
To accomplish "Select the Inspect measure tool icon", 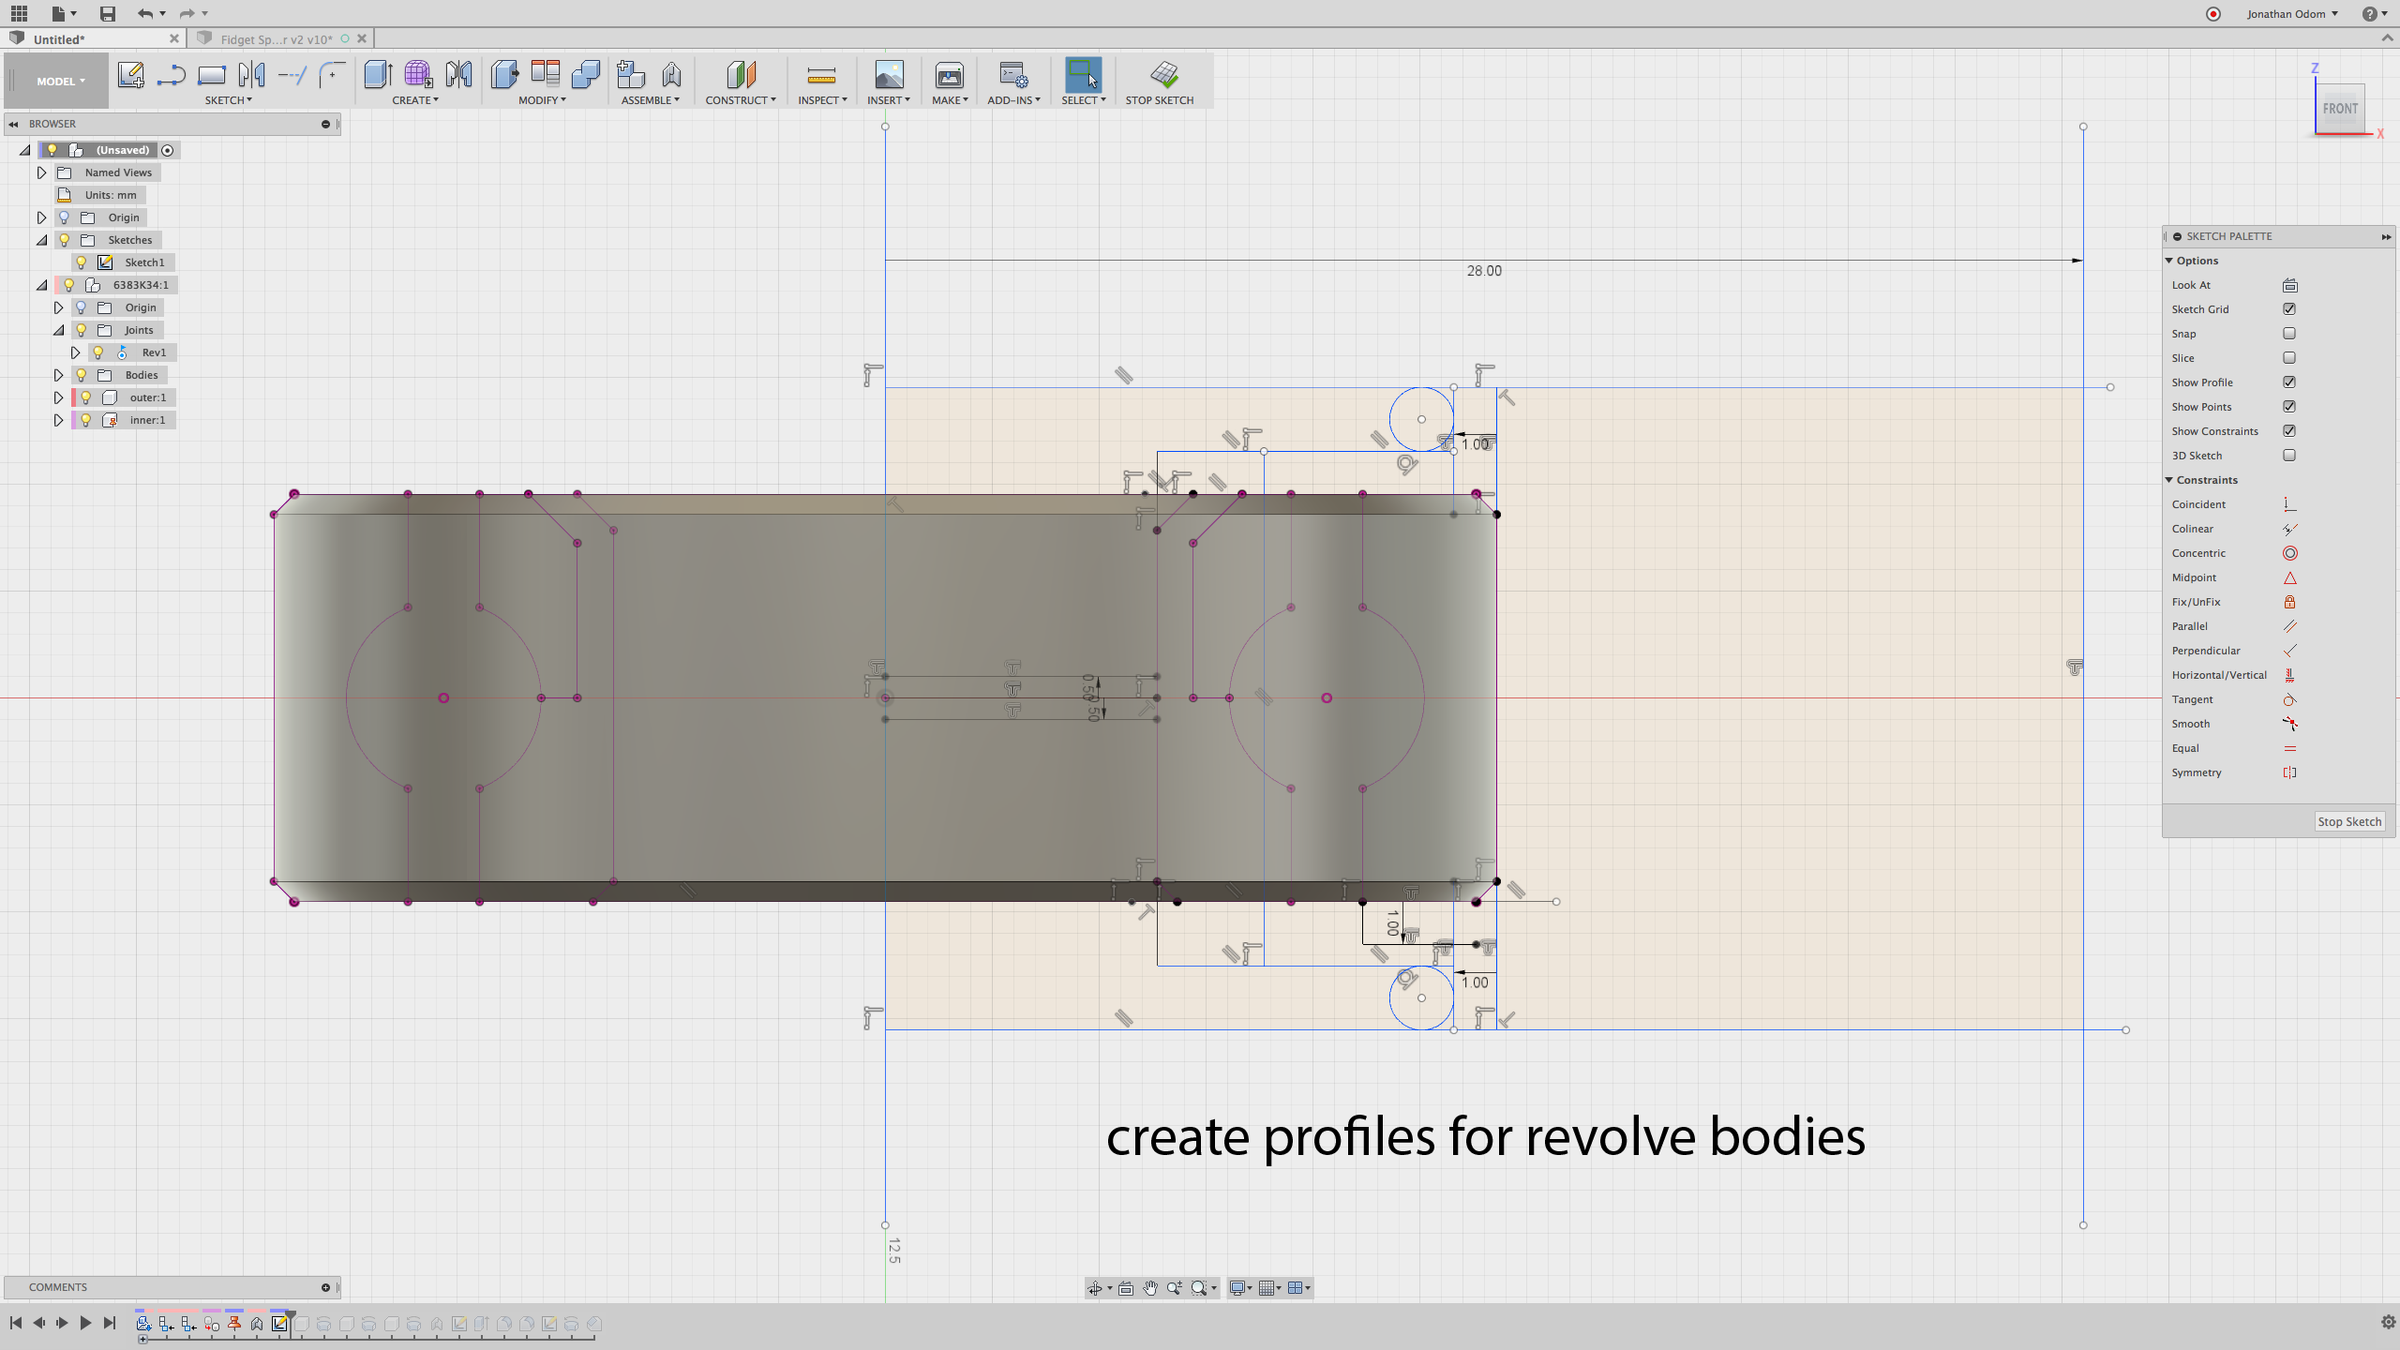I will 820,75.
